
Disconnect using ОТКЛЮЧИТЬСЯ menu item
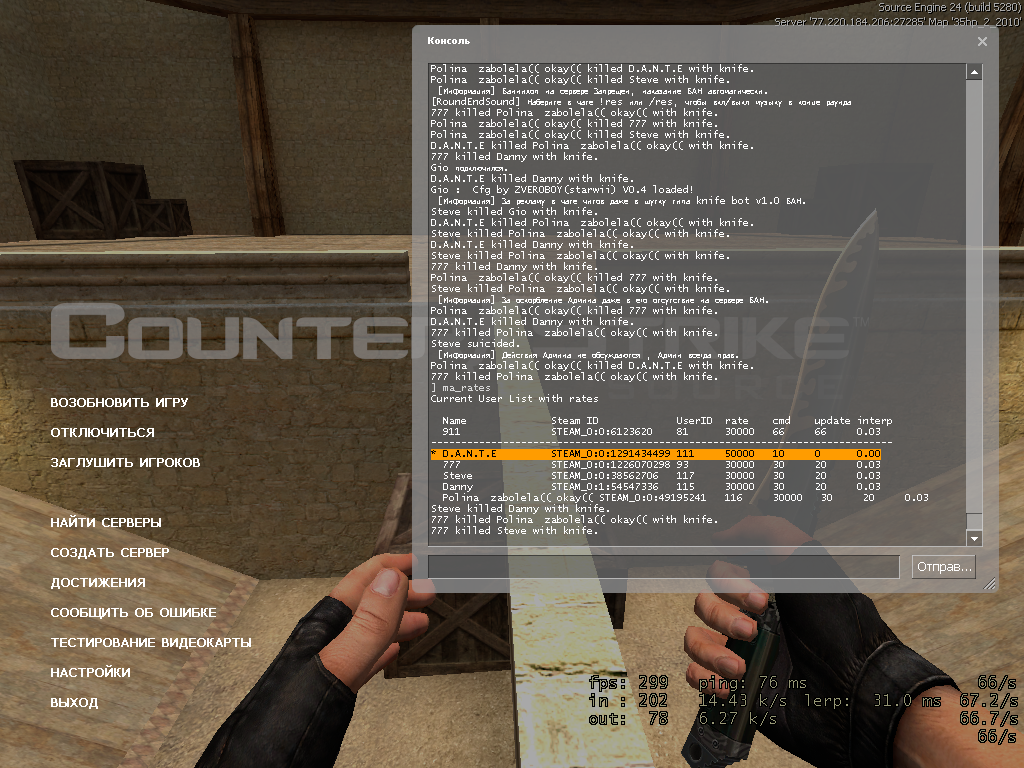pyautogui.click(x=103, y=432)
